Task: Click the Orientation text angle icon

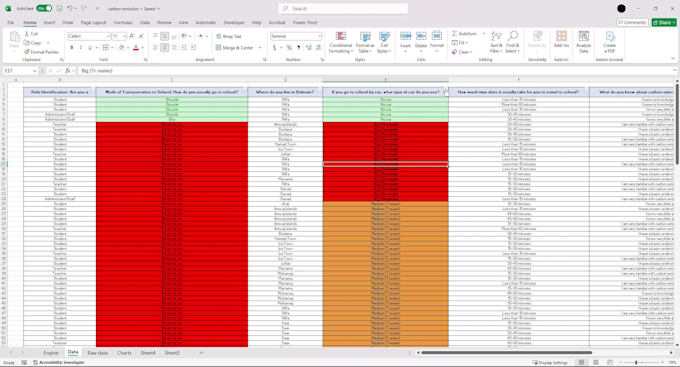Action: point(185,36)
